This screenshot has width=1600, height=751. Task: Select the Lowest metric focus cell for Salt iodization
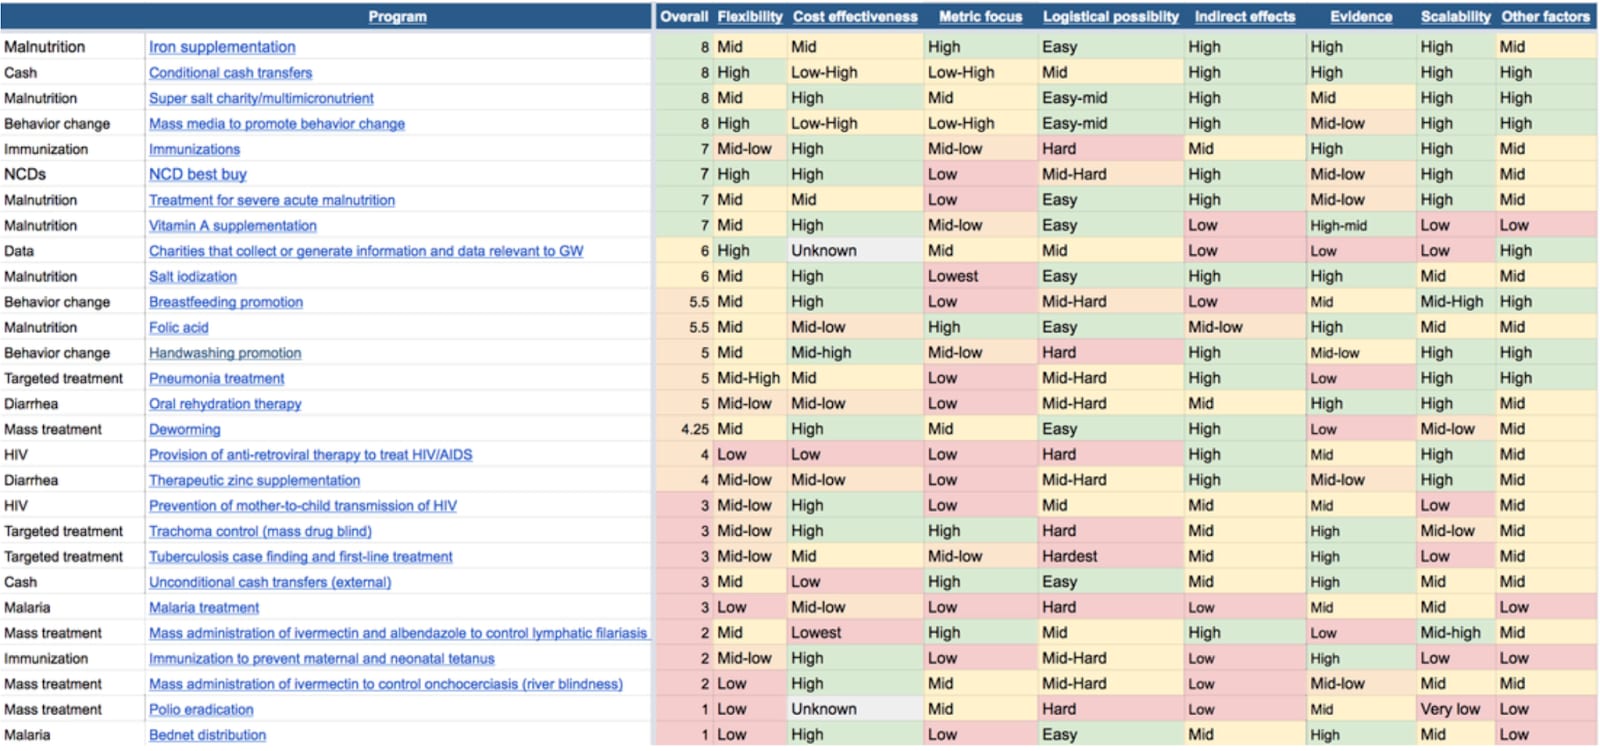pyautogui.click(x=953, y=276)
